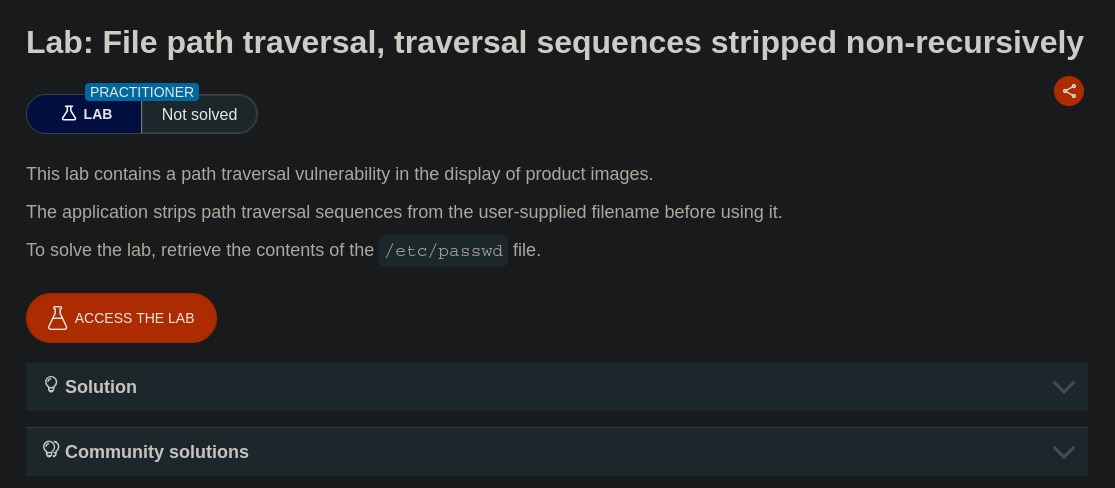Click the Not solved status indicator
Viewport: 1115px width, 488px height.
click(199, 114)
